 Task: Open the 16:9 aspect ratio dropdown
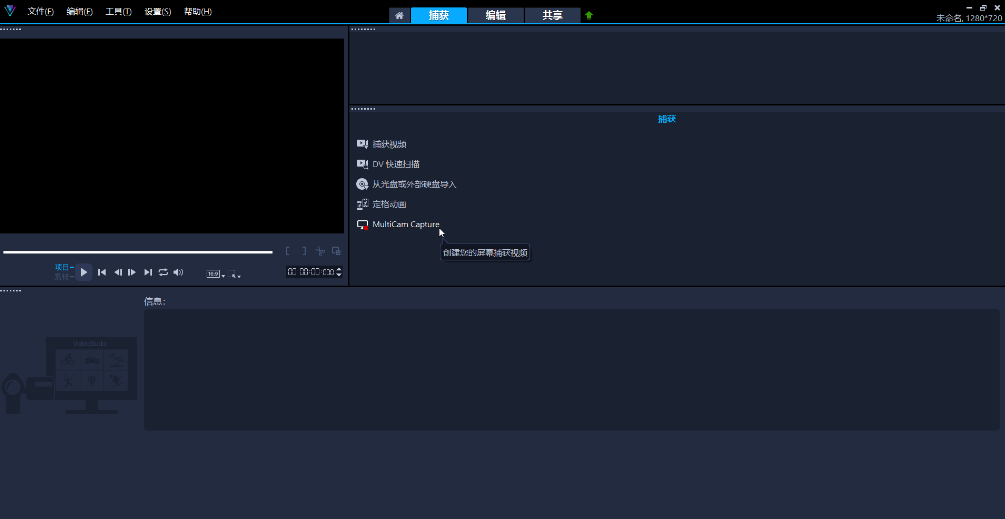click(215, 273)
